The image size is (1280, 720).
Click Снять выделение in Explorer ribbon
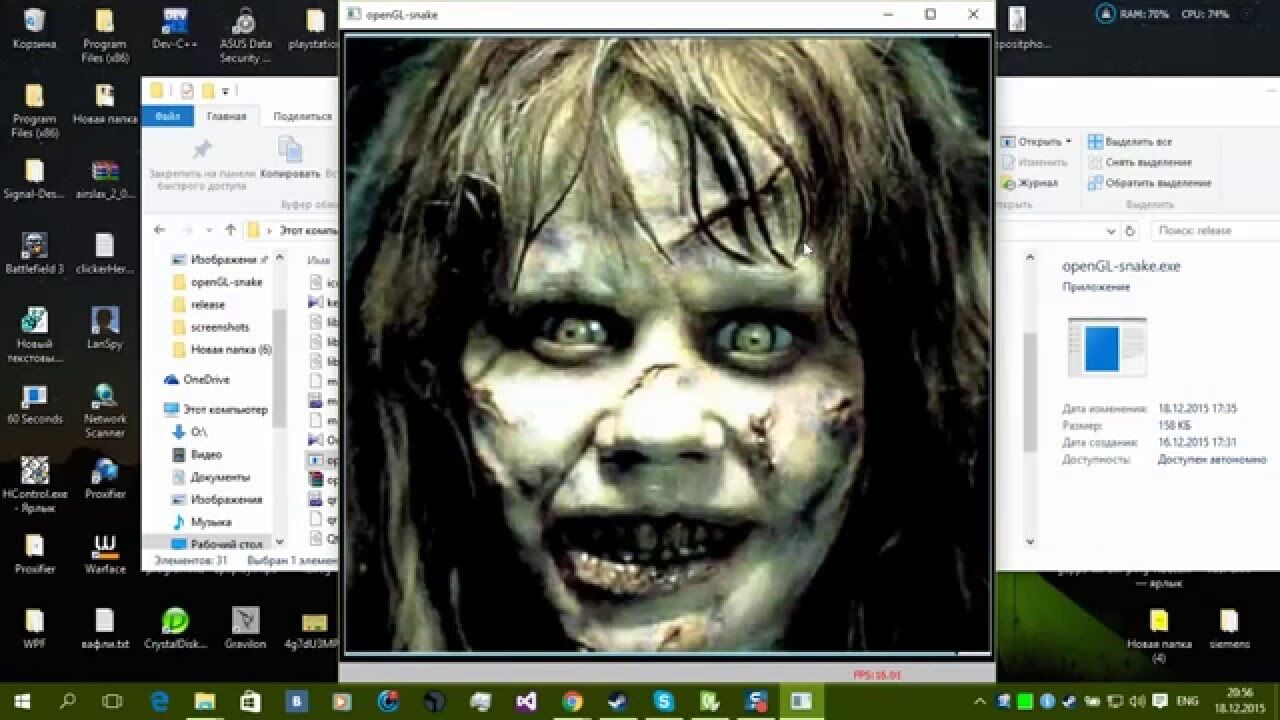[1140, 162]
